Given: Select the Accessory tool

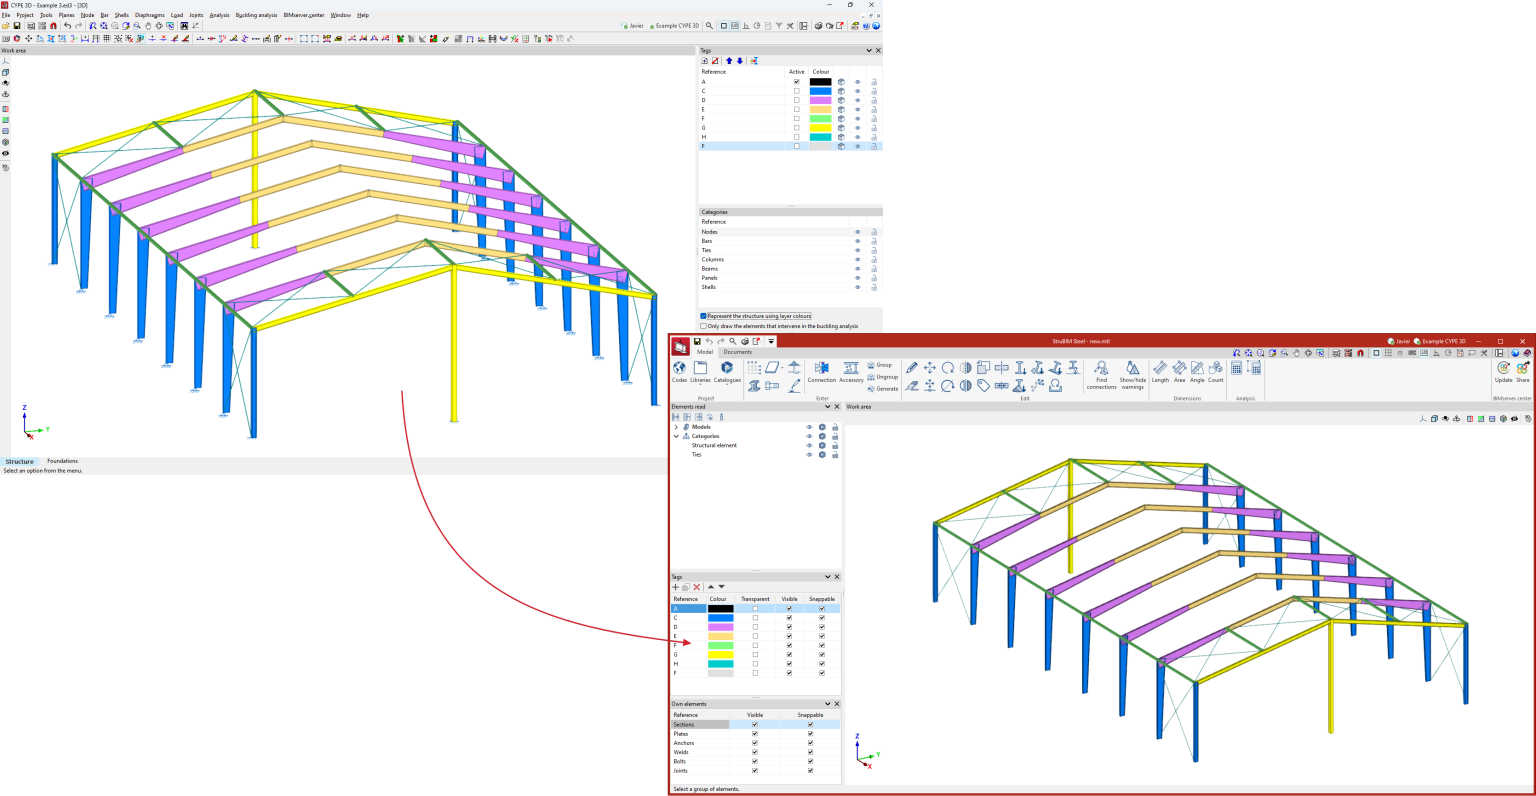Looking at the screenshot, I should (x=852, y=371).
